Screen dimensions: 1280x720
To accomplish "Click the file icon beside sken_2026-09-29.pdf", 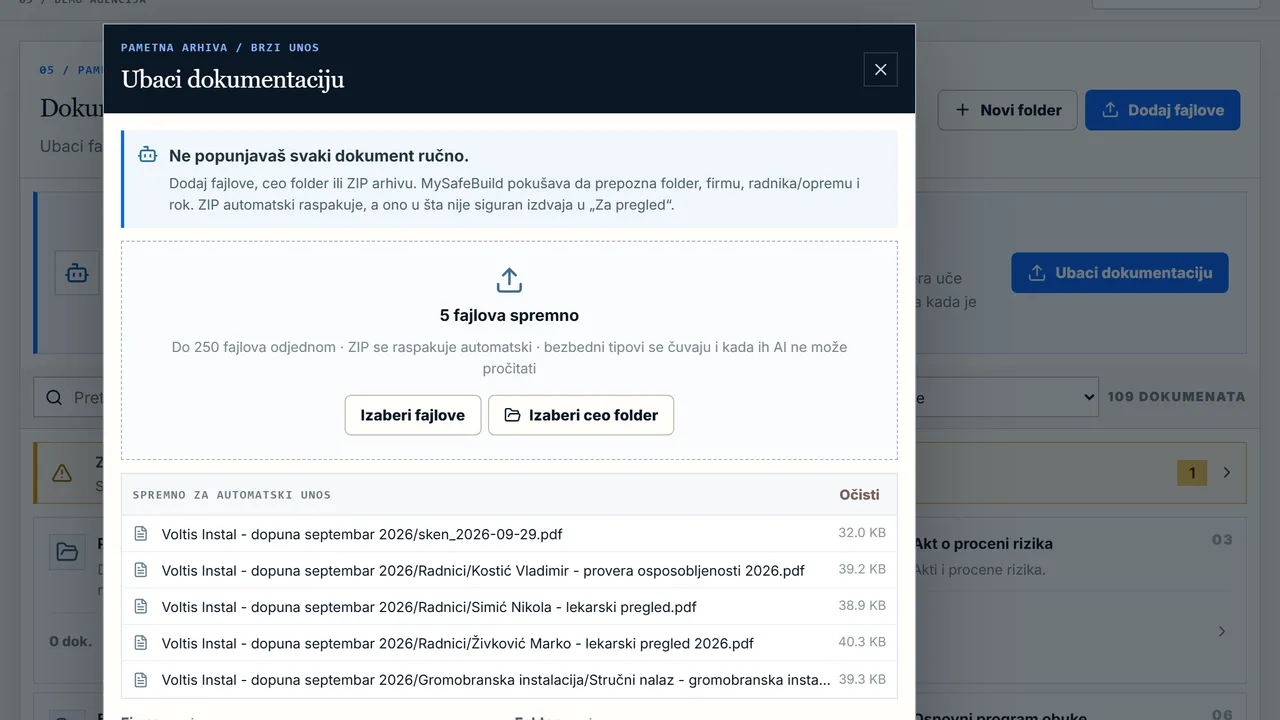I will tap(141, 534).
